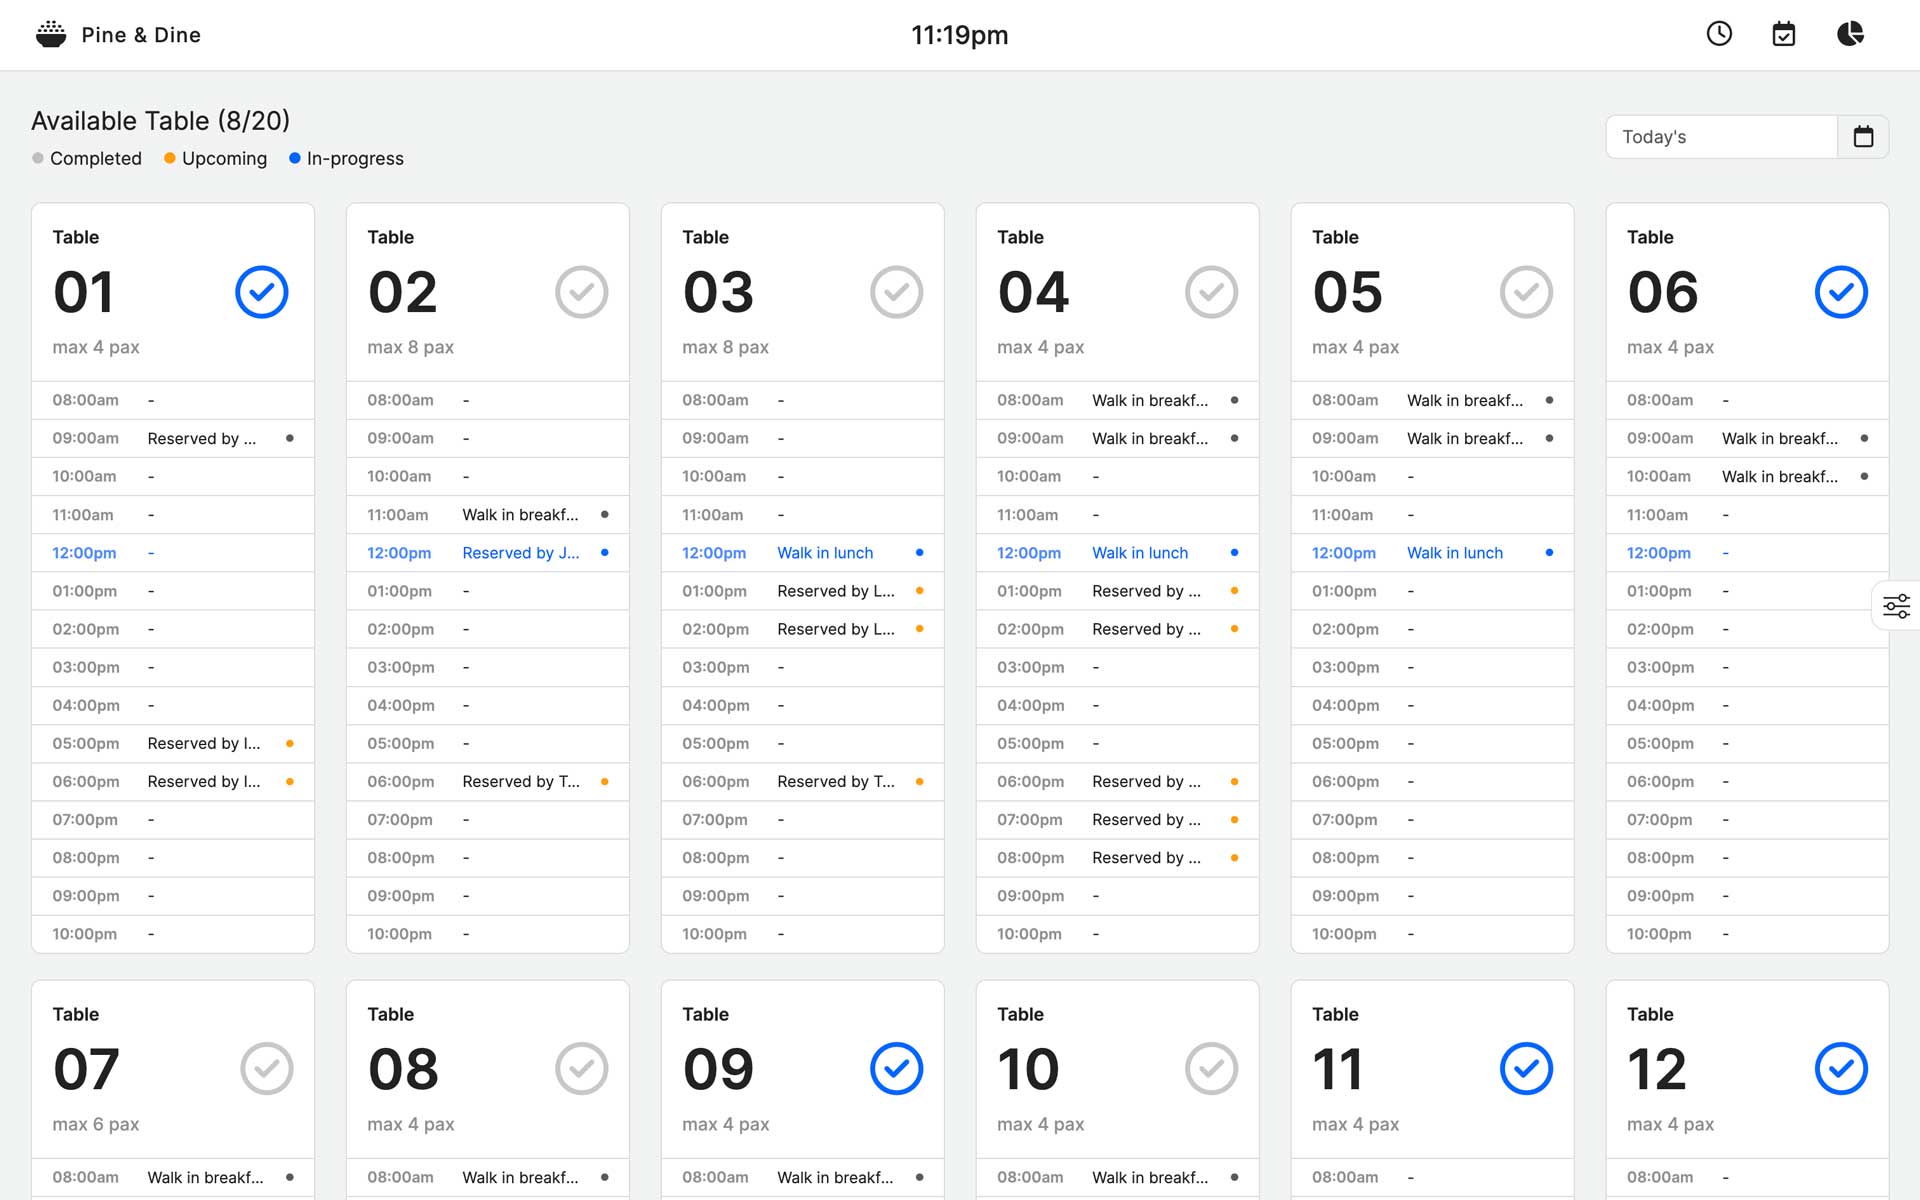This screenshot has width=1920, height=1200.
Task: Select Table 06 10:00am Walk in breakfast
Action: coord(1779,477)
